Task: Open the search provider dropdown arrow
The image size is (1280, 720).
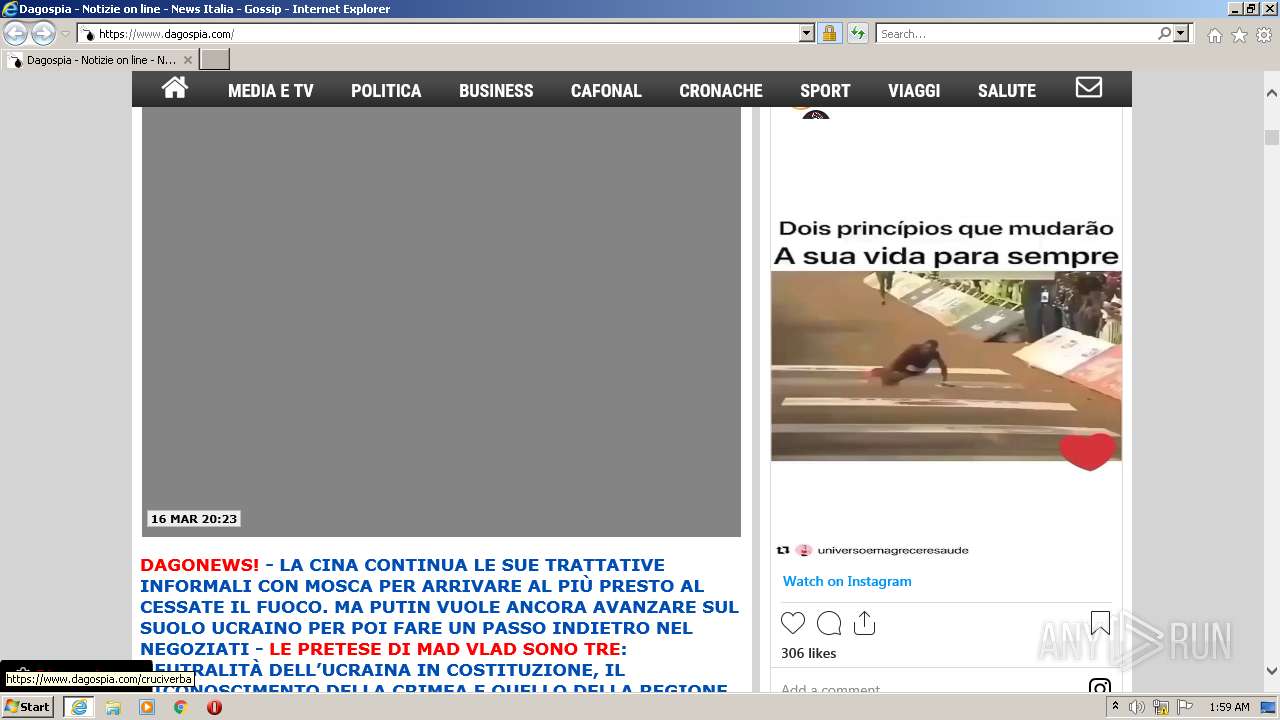Action: coord(1181,34)
